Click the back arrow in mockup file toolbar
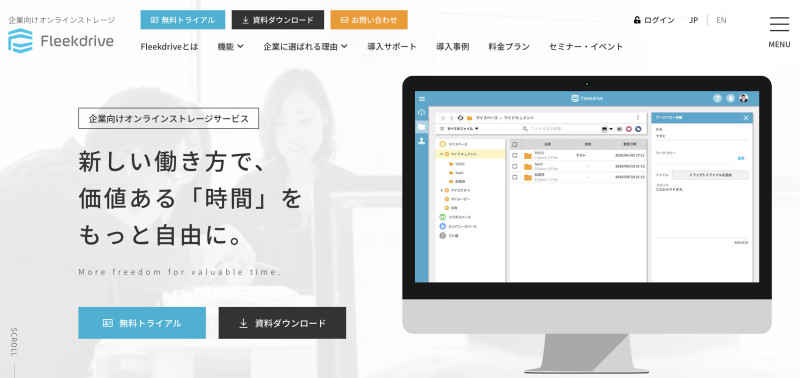The width and height of the screenshot is (800, 378). click(443, 118)
